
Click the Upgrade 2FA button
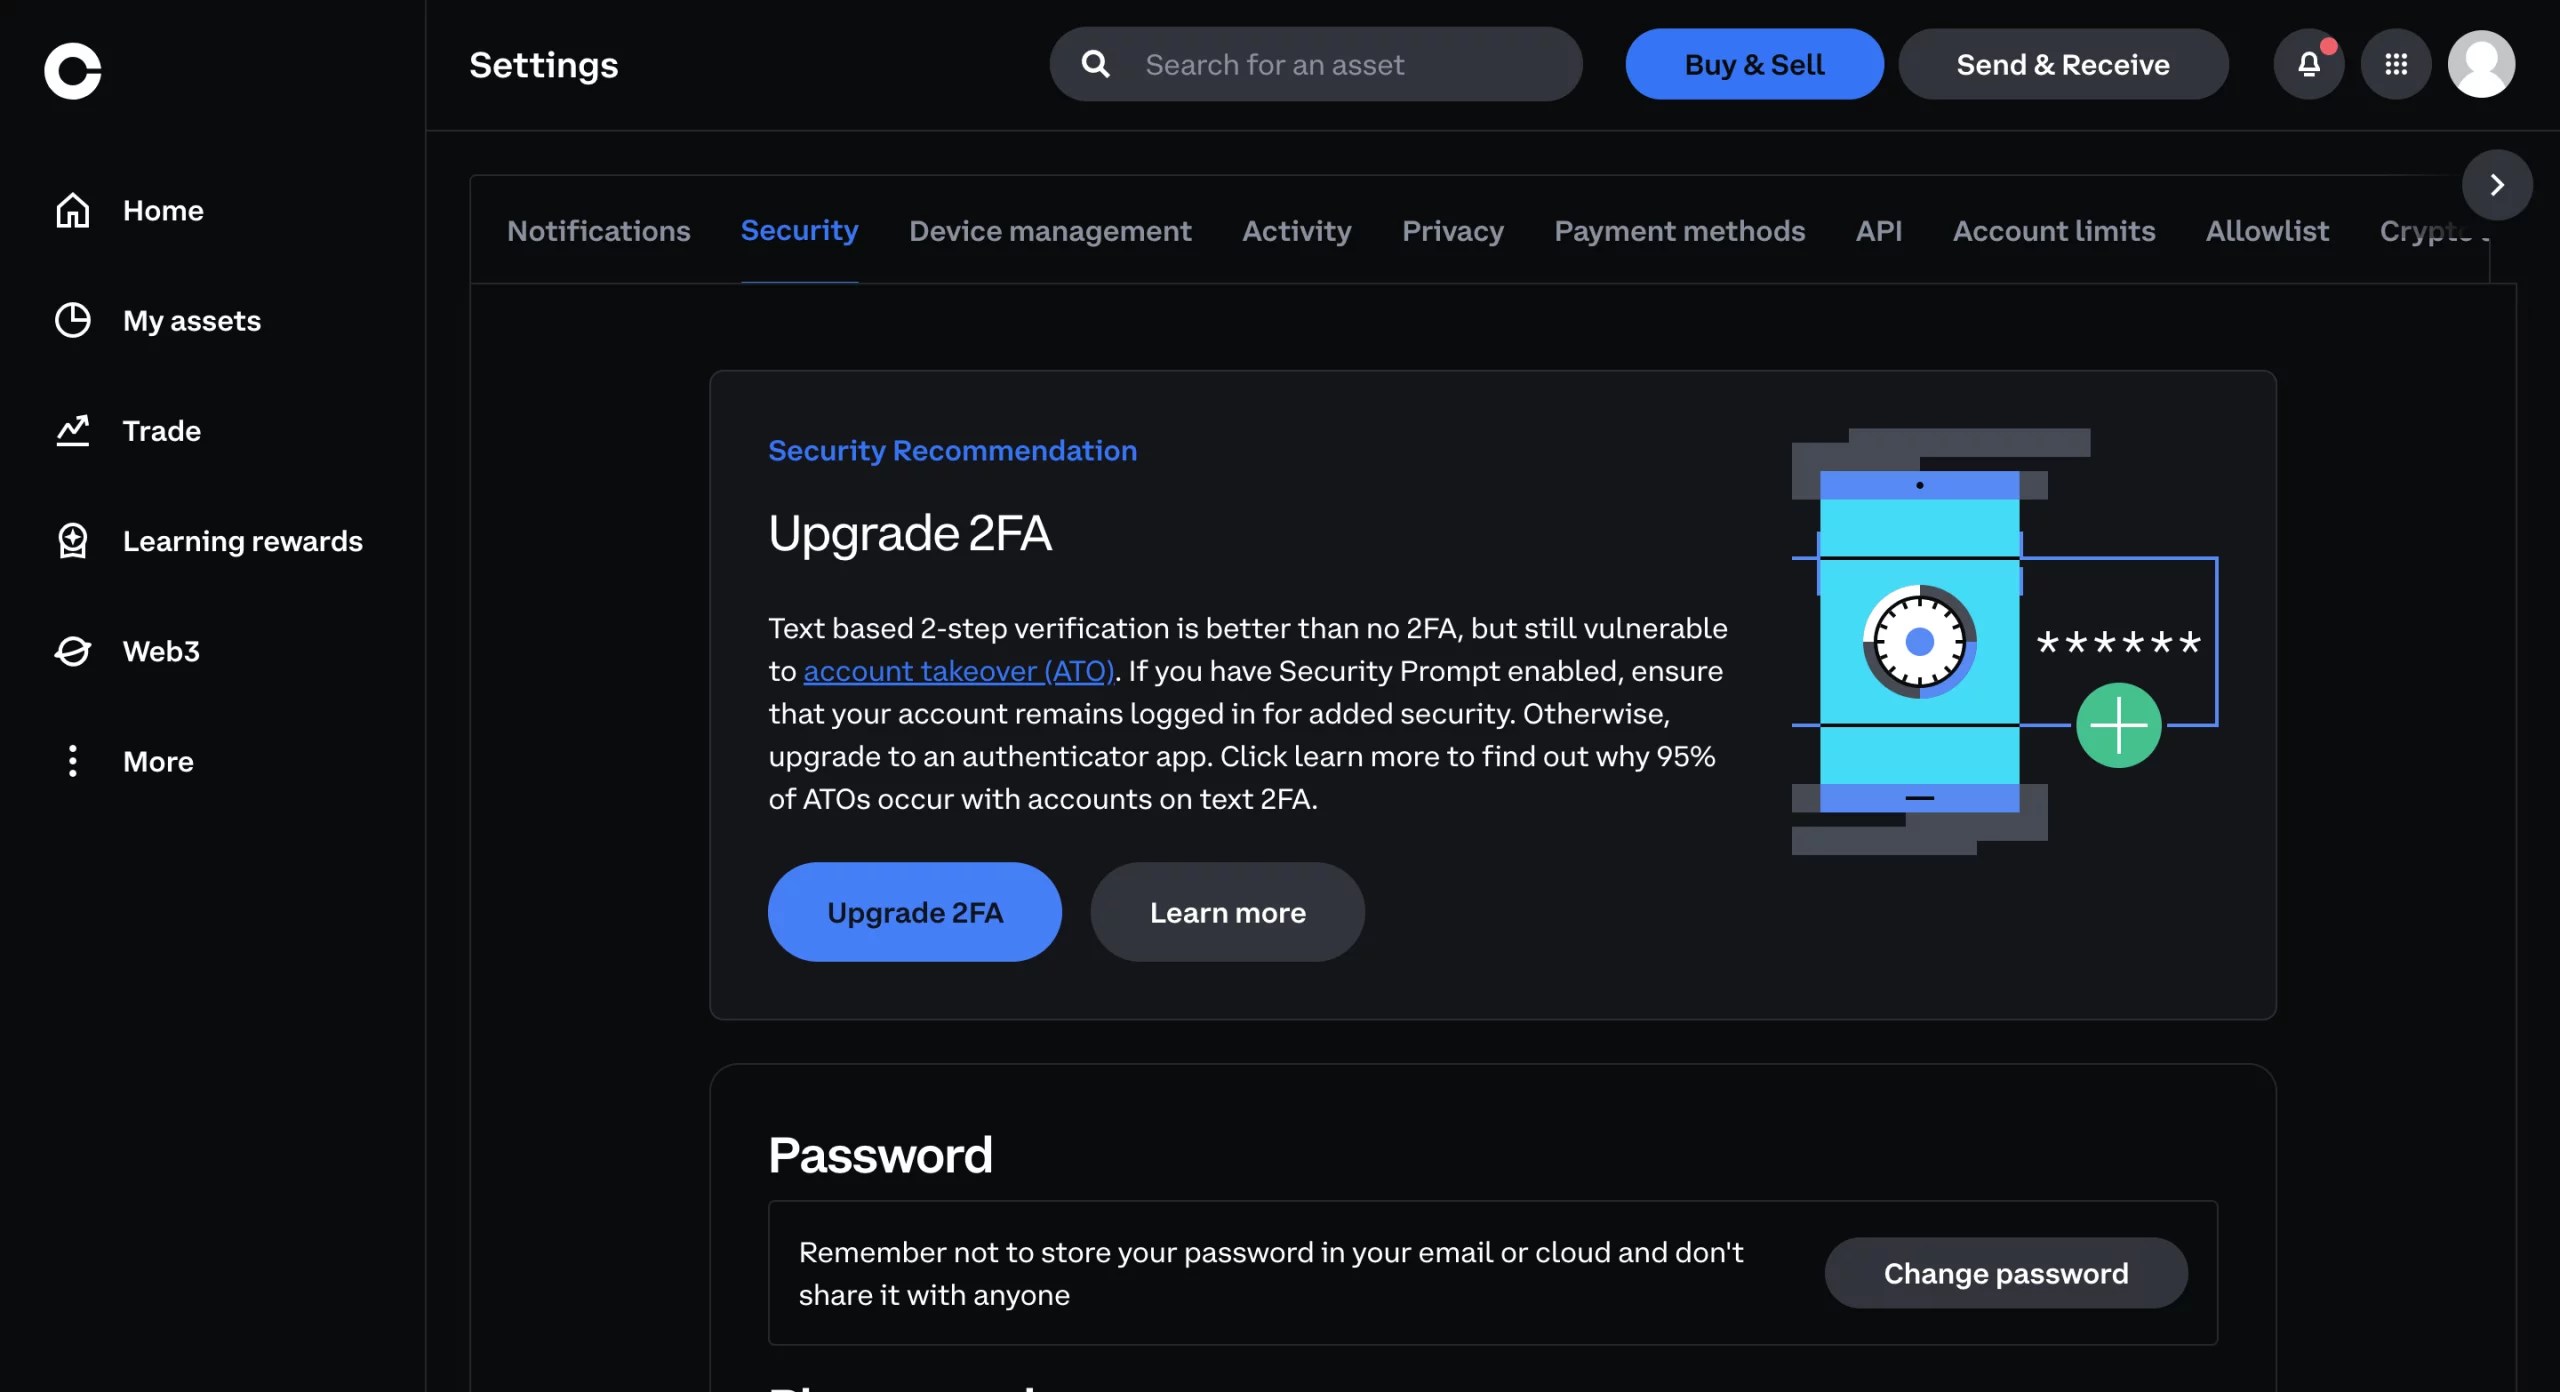[x=914, y=912]
